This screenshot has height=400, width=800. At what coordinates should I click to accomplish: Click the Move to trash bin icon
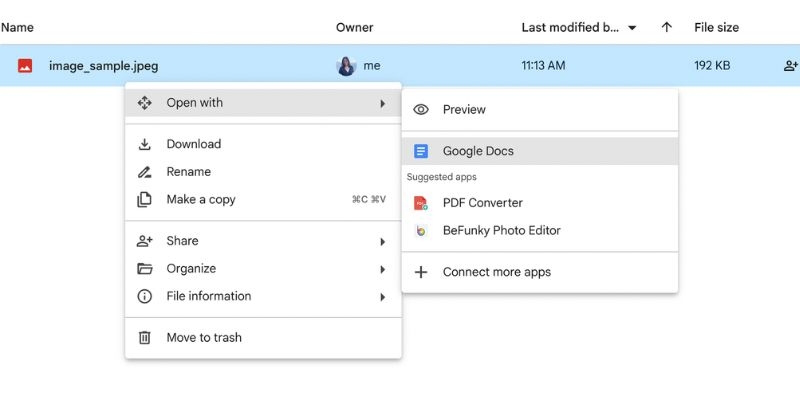coord(144,338)
